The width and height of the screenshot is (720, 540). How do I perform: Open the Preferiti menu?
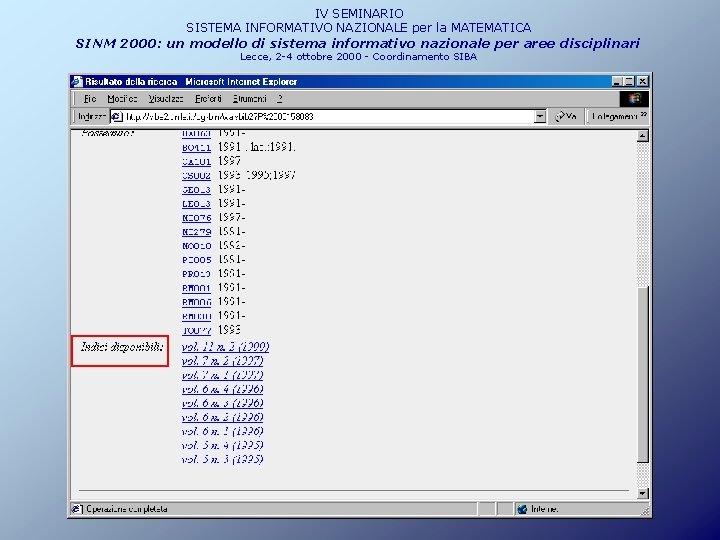click(208, 99)
